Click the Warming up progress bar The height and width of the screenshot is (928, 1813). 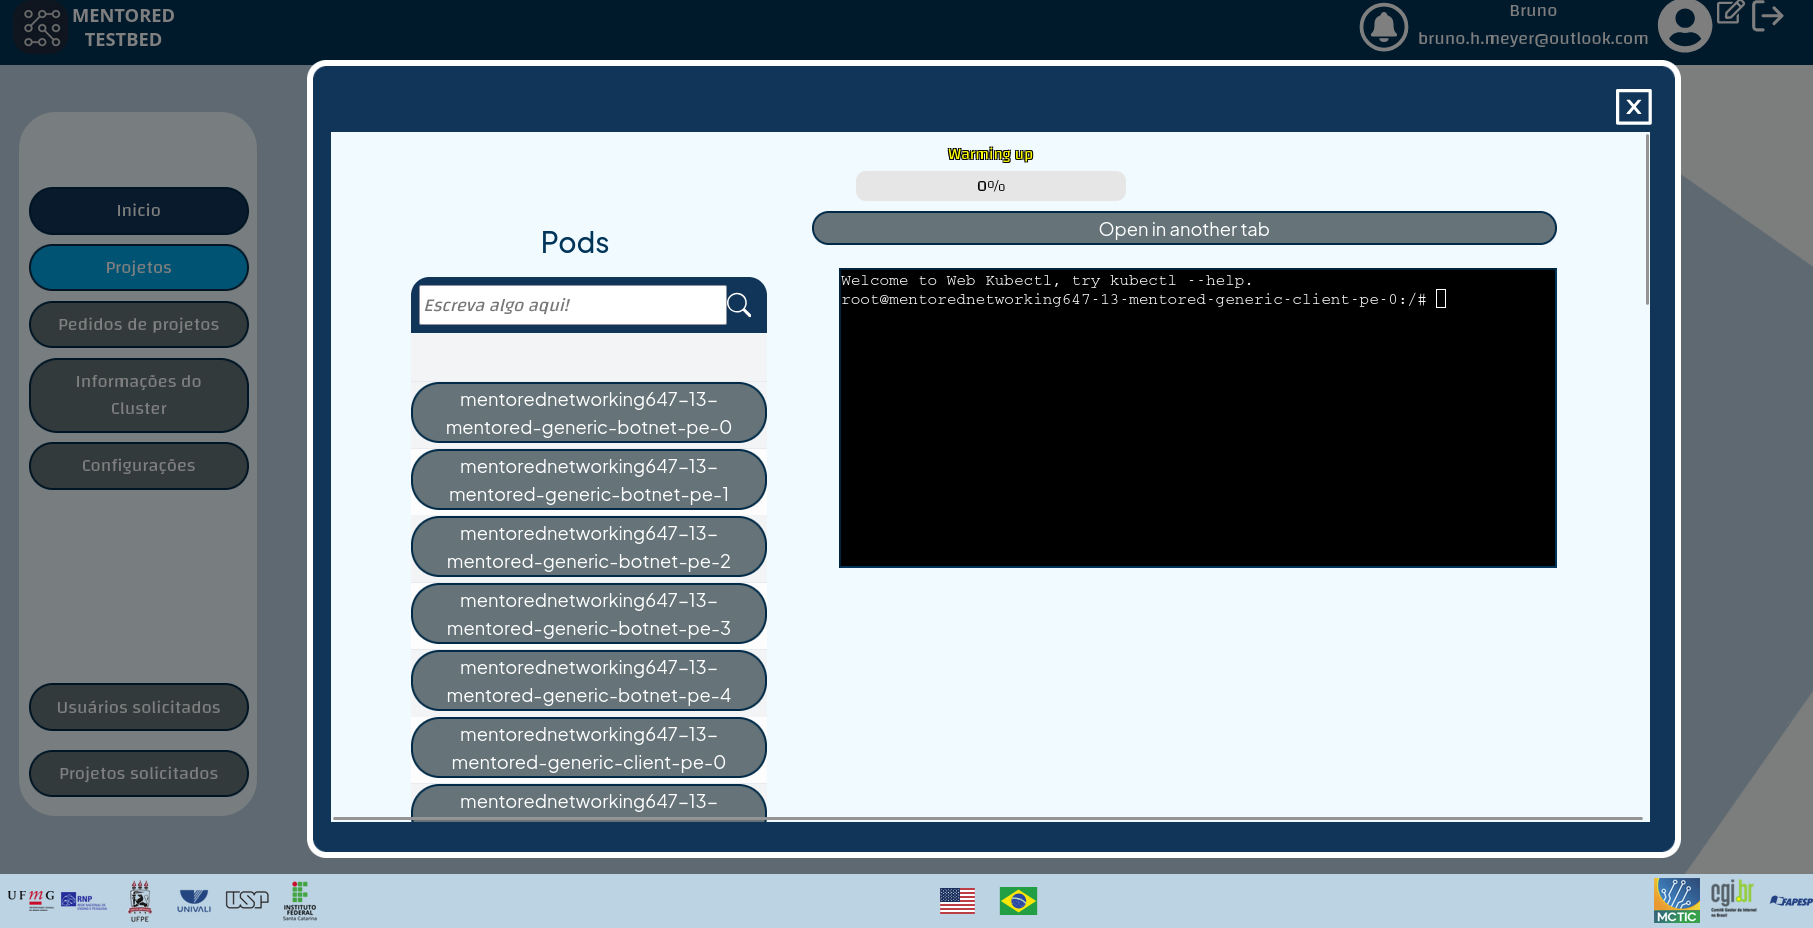coord(990,185)
